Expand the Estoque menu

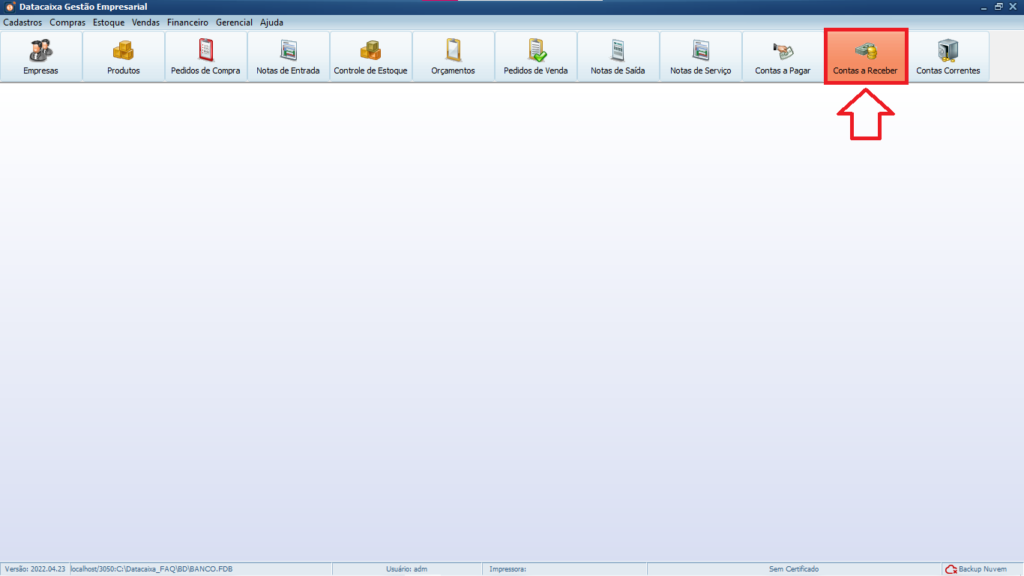109,22
